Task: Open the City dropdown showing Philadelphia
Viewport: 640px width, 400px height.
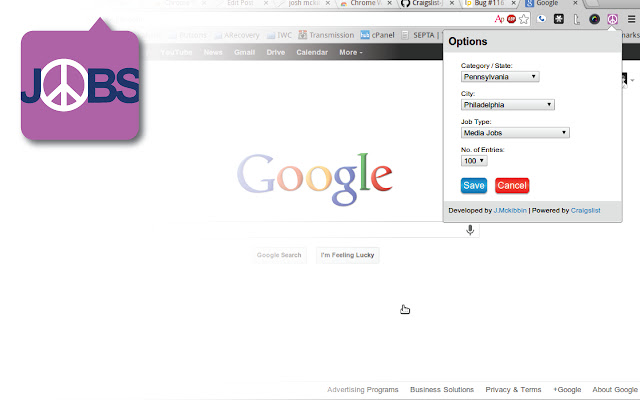Action: click(508, 105)
